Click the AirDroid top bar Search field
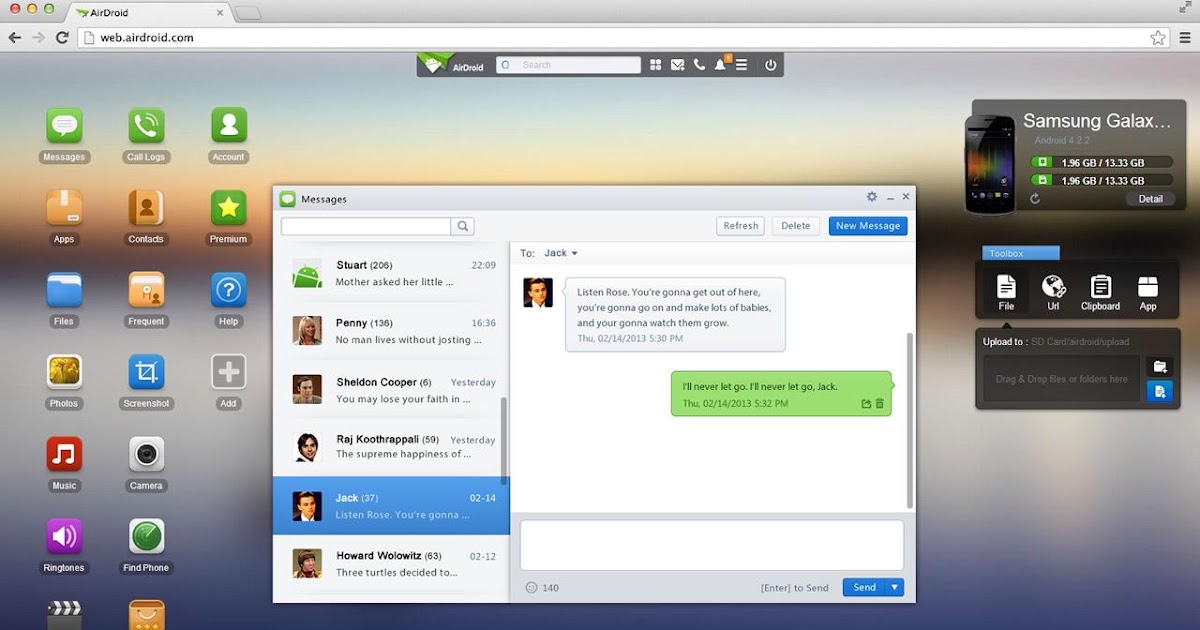The width and height of the screenshot is (1200, 630). click(568, 65)
